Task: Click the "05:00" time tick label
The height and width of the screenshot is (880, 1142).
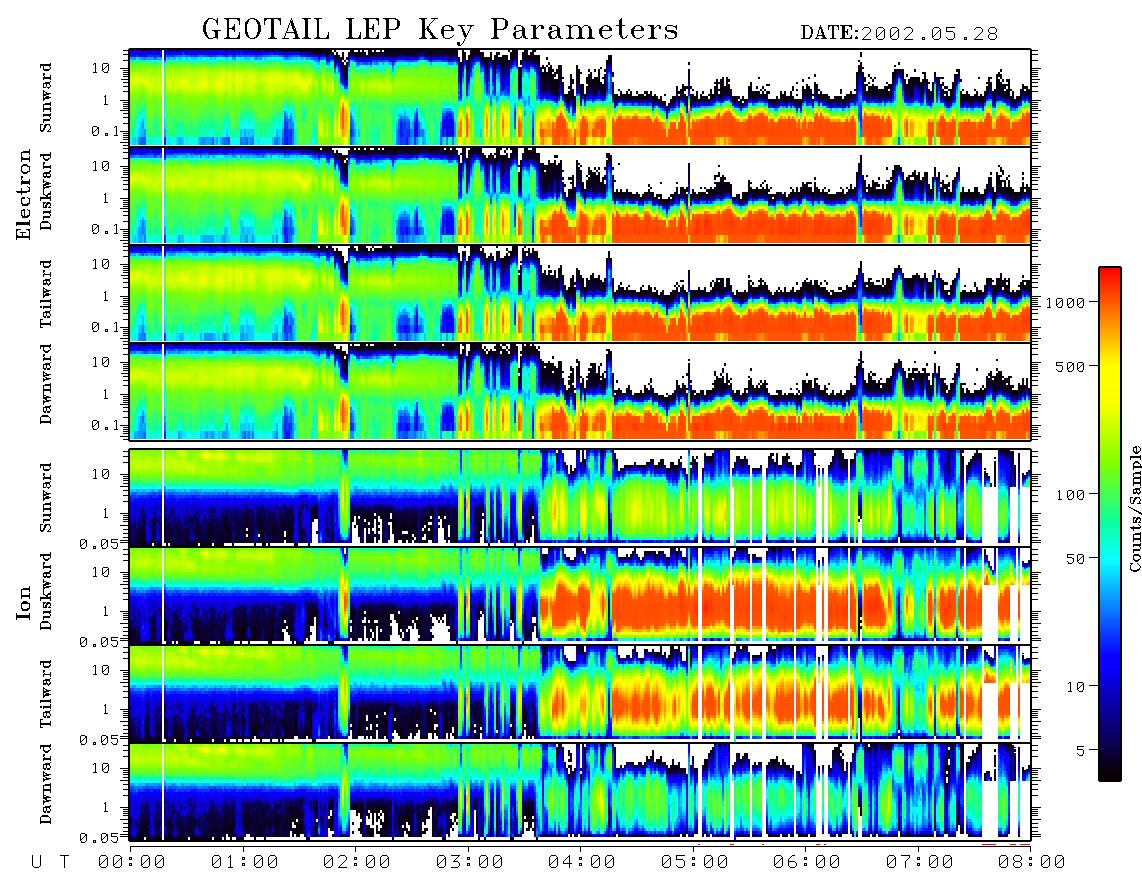Action: pyautogui.click(x=695, y=863)
